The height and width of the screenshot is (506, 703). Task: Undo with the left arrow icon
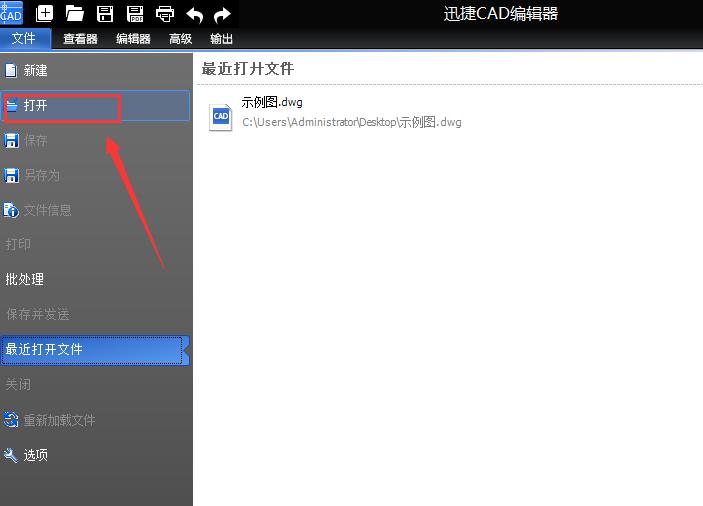195,15
